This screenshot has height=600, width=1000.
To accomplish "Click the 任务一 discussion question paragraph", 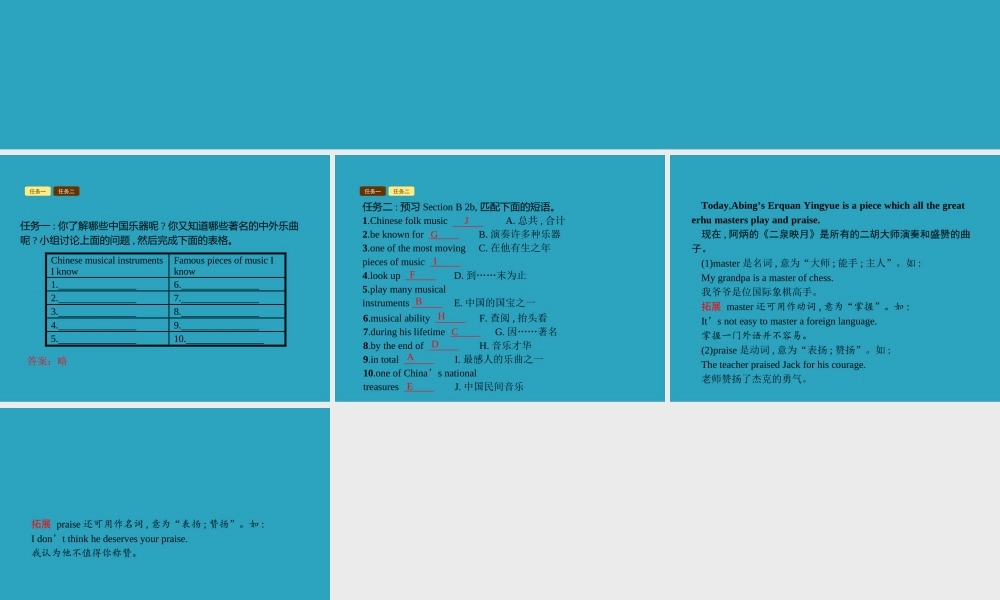I will [159, 233].
